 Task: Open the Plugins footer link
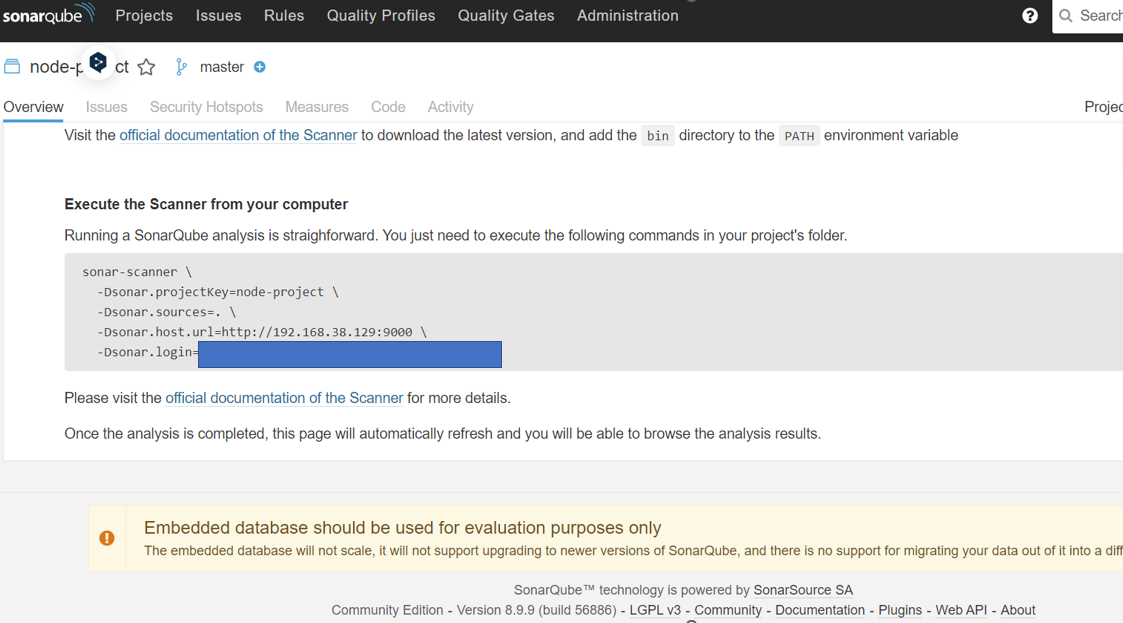899,610
